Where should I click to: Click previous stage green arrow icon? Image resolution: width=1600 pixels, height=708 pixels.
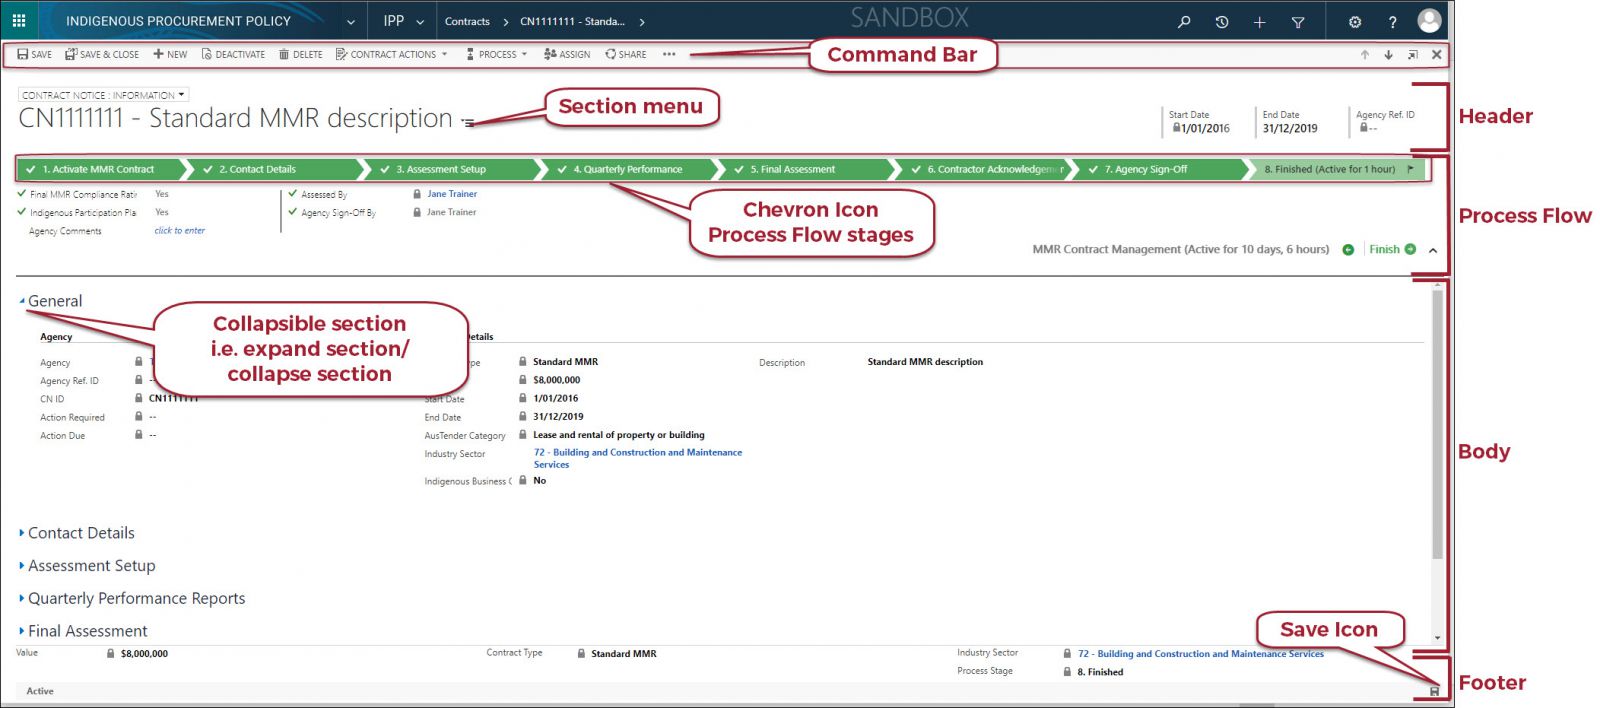(x=1348, y=250)
